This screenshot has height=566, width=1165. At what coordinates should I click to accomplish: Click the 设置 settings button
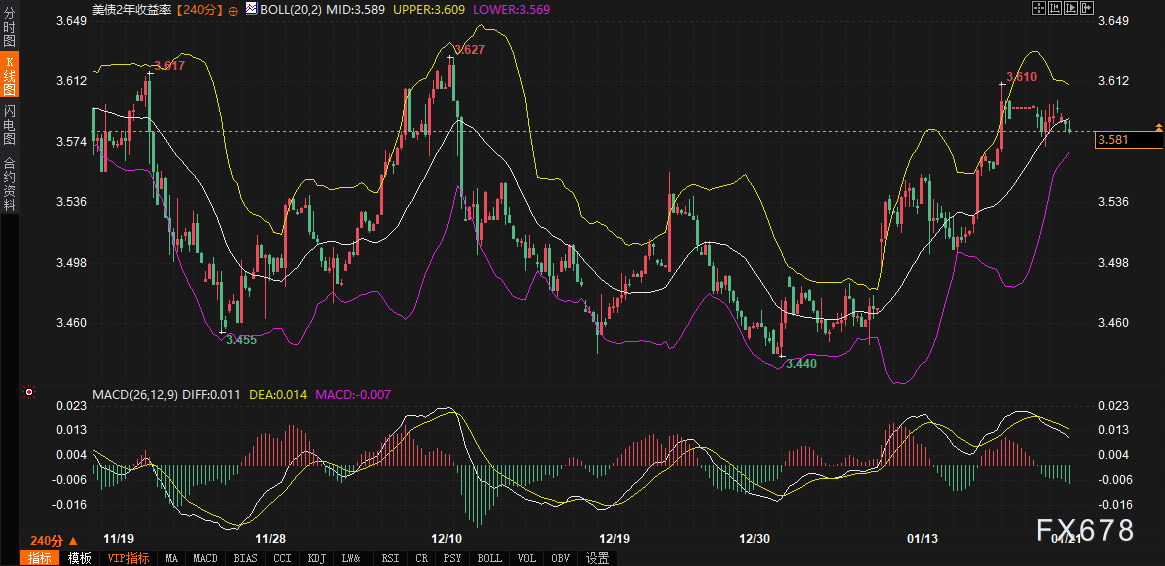597,558
